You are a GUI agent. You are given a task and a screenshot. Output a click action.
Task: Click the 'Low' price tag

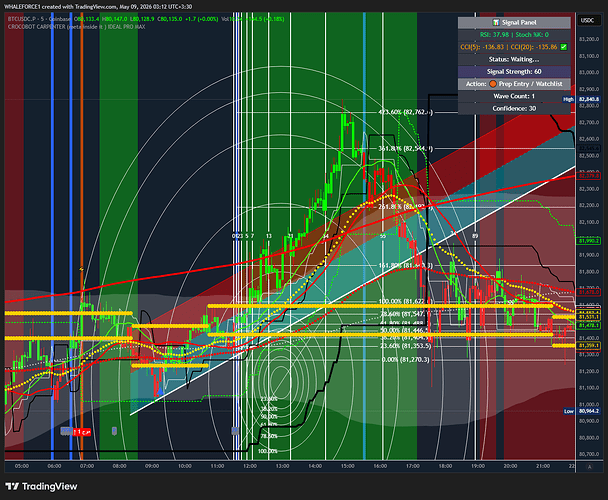pyautogui.click(x=569, y=411)
